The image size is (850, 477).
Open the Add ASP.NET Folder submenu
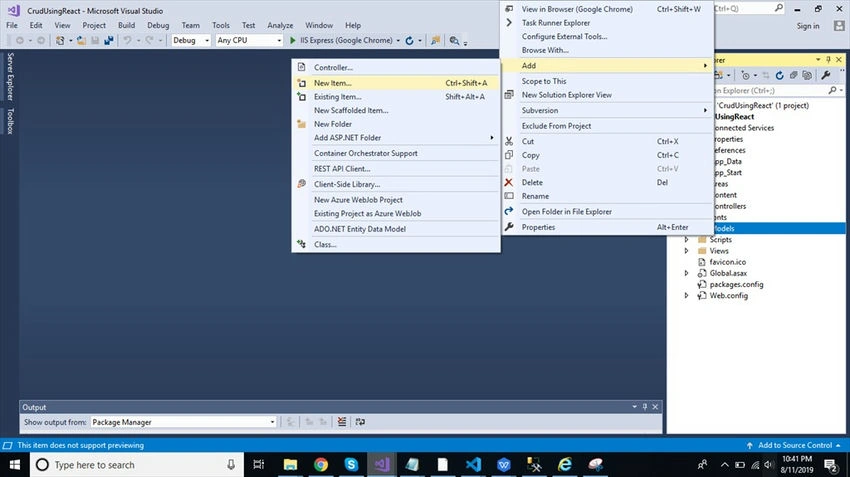(396, 138)
